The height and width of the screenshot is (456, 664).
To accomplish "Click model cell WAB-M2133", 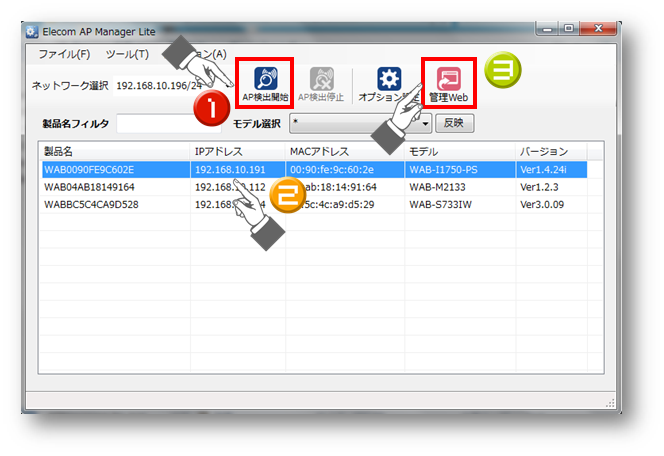I will pos(437,187).
